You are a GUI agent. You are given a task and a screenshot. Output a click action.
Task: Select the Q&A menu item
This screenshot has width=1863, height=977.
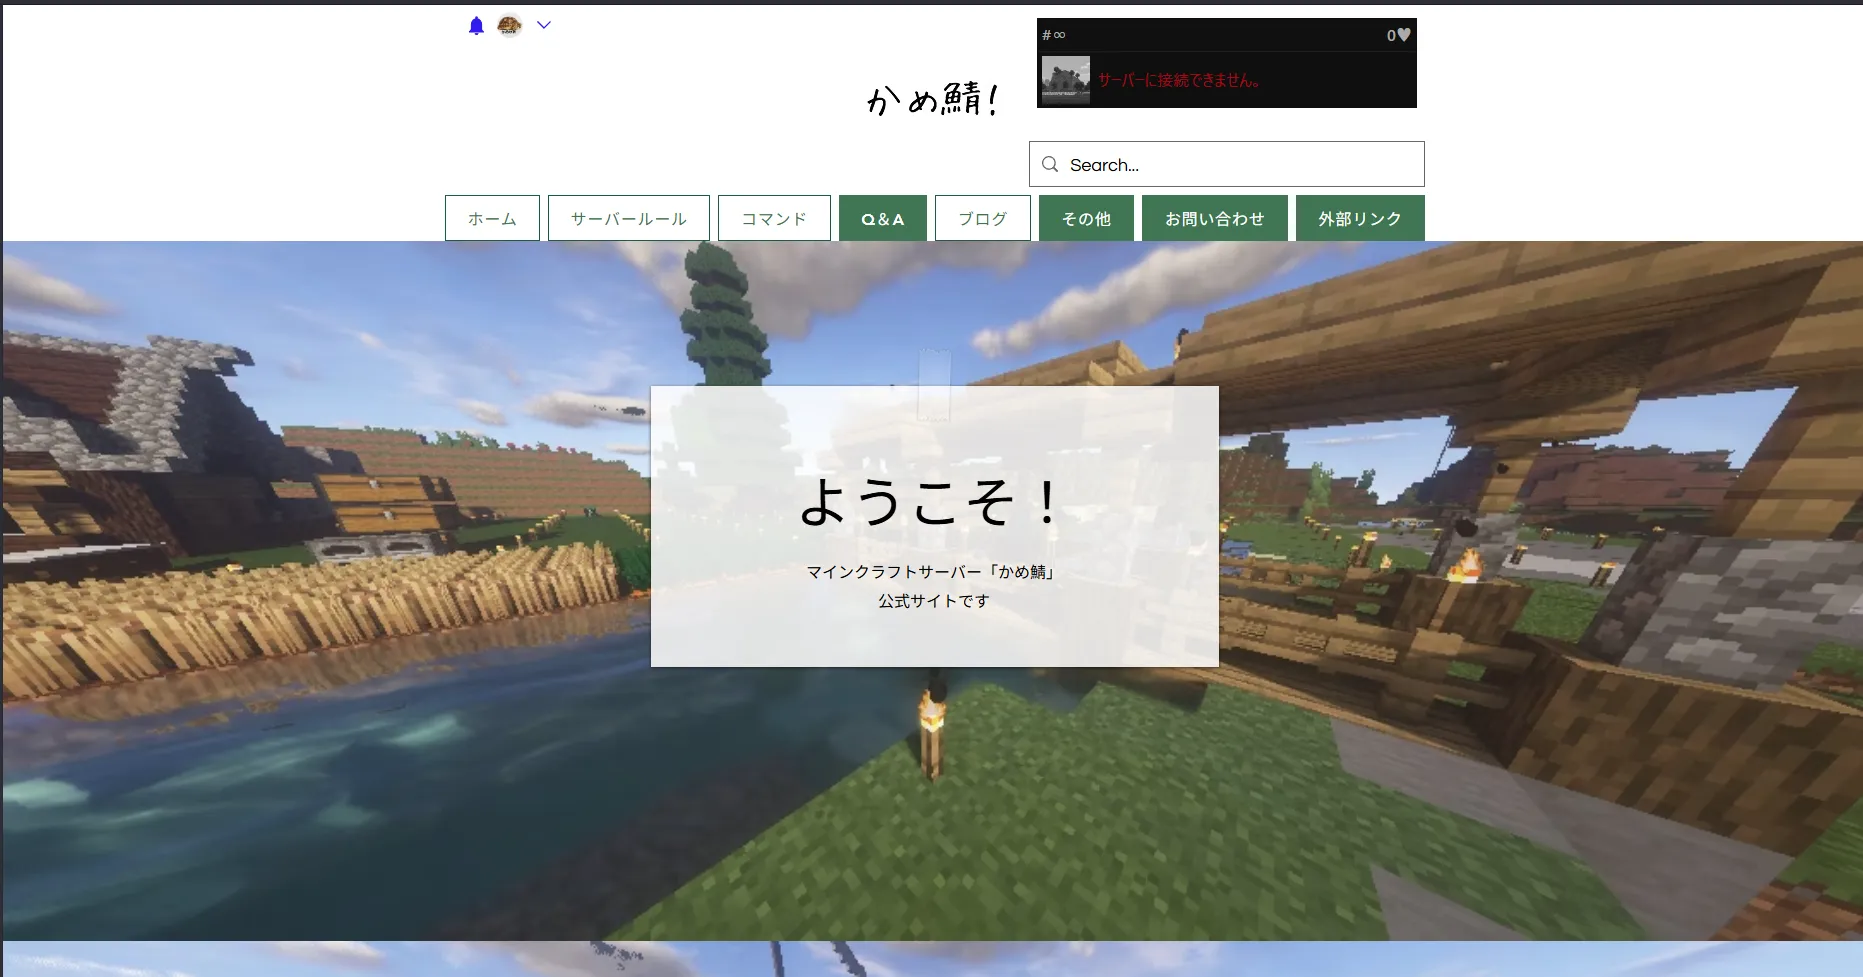coord(883,218)
